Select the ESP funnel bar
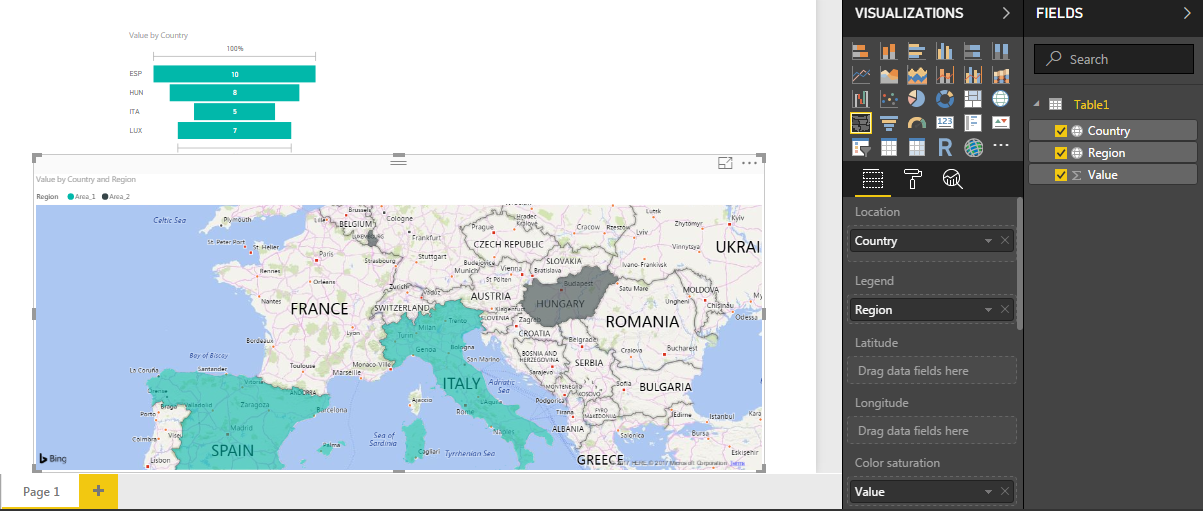Viewport: 1203px width, 511px height. click(234, 74)
